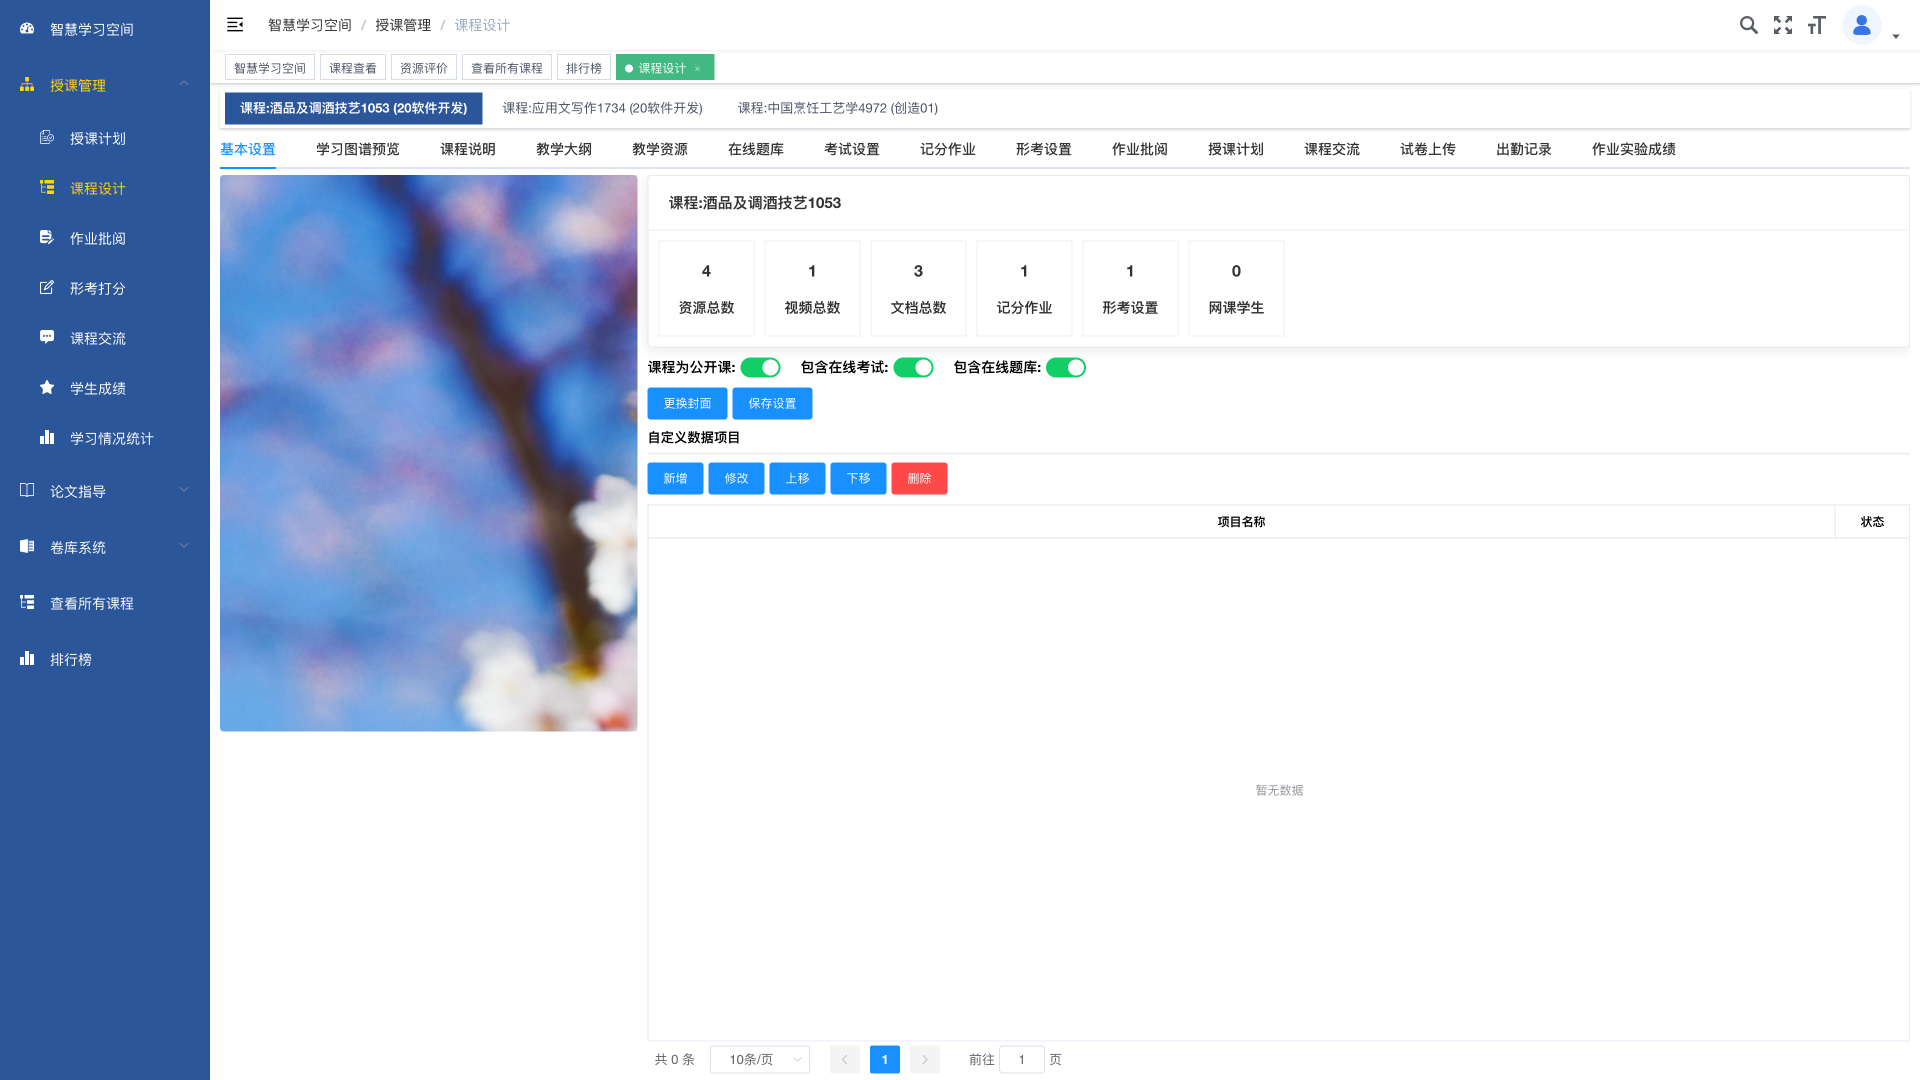The height and width of the screenshot is (1080, 1920).
Task: Click the 前往 page number input
Action: (x=1021, y=1059)
